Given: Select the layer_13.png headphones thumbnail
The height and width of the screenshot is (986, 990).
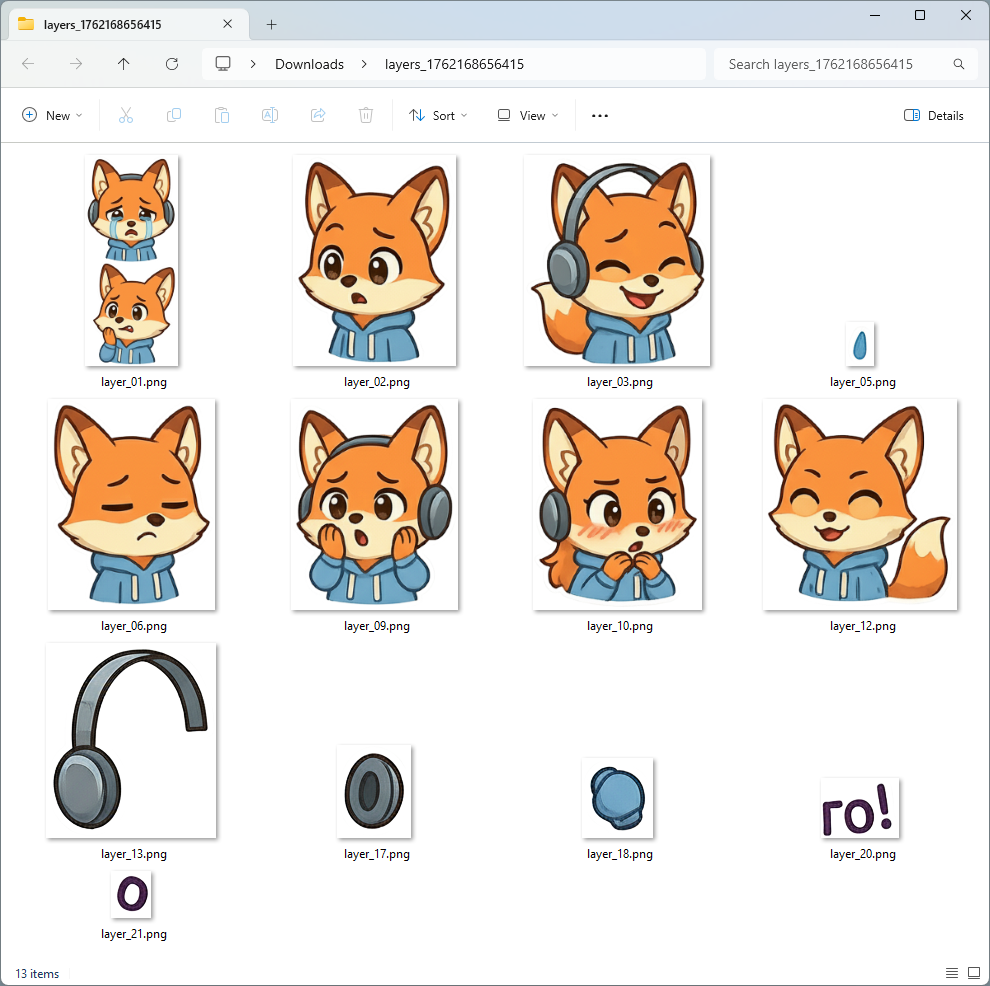Looking at the screenshot, I should coord(131,741).
